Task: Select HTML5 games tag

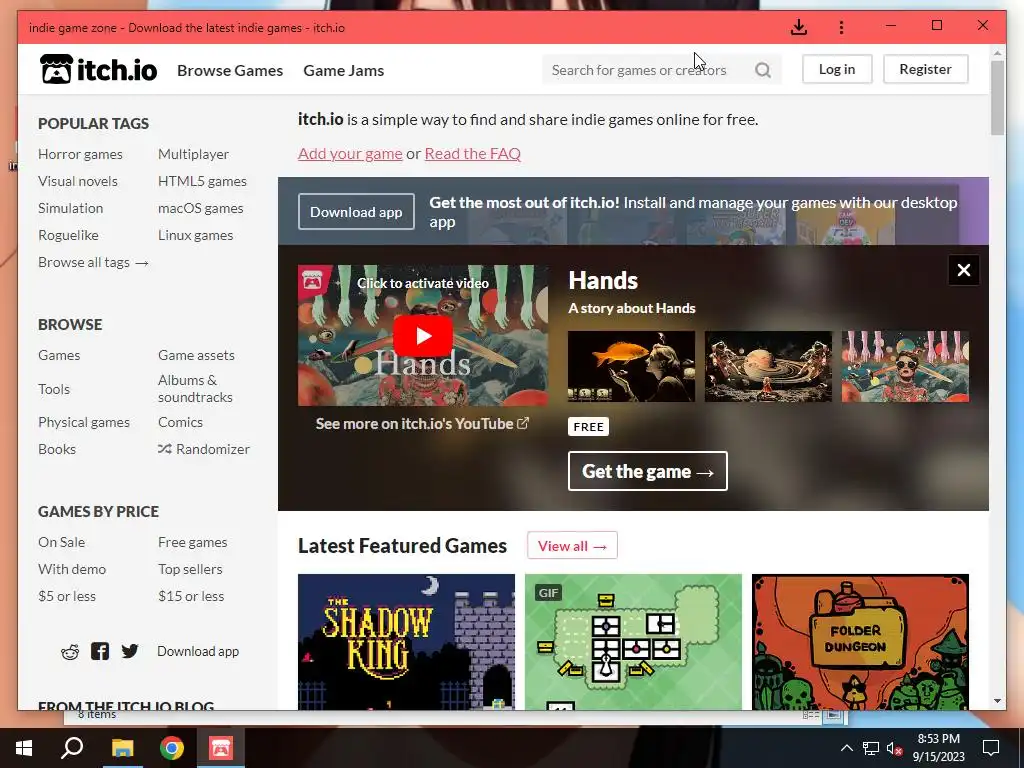Action: 202,181
